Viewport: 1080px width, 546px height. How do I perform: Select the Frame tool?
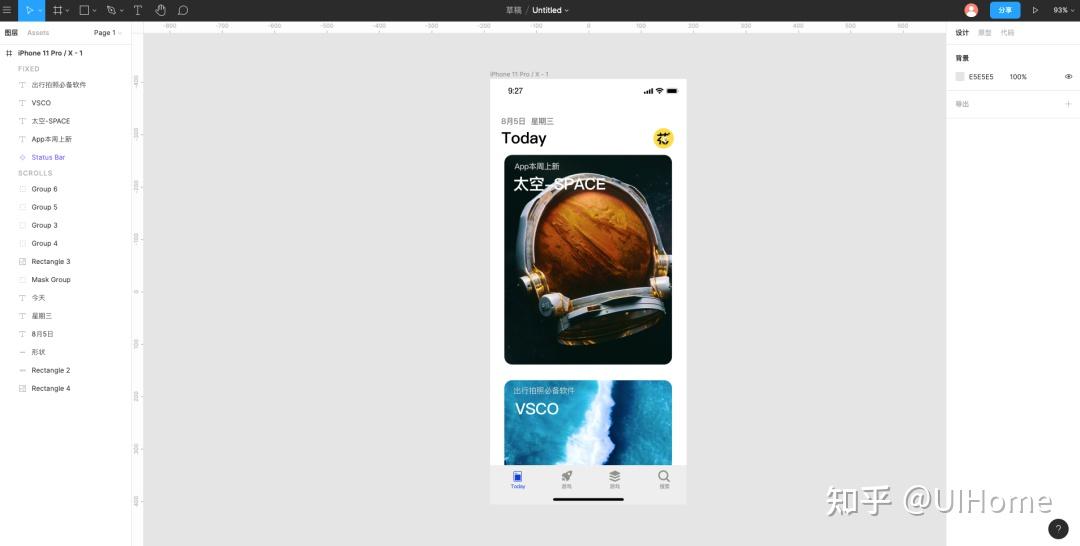(x=58, y=10)
